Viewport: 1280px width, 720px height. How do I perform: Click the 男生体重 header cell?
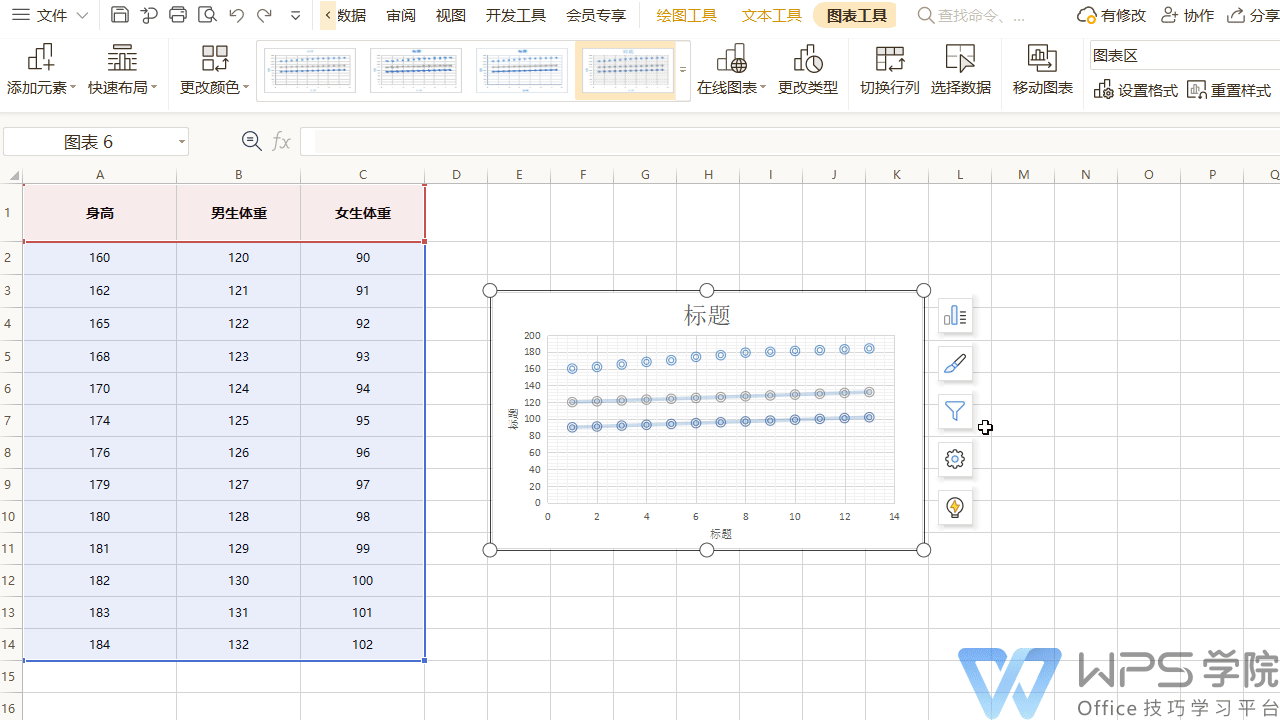click(238, 213)
